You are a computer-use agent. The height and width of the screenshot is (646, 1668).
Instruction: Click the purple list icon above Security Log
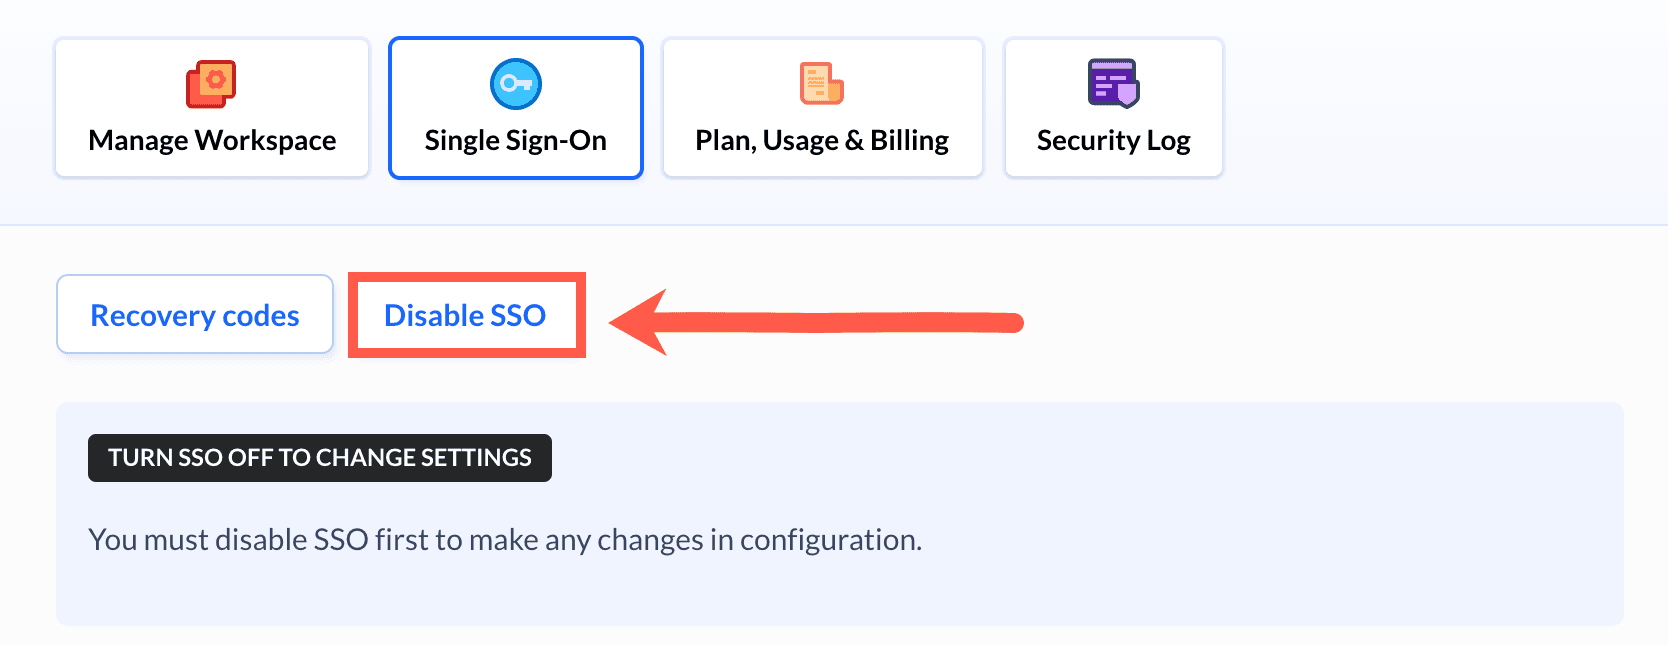coord(1113,84)
